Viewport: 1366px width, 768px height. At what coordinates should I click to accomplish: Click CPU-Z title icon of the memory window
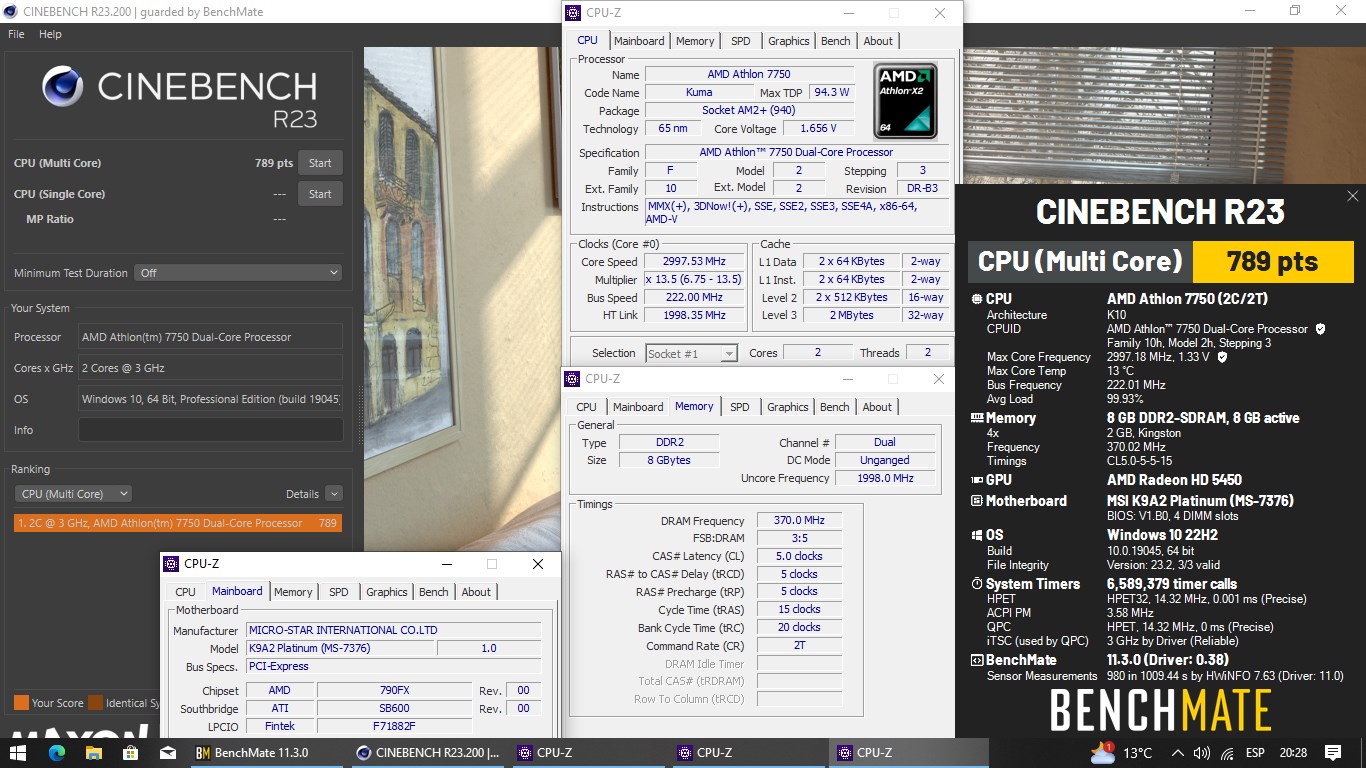(x=572, y=379)
